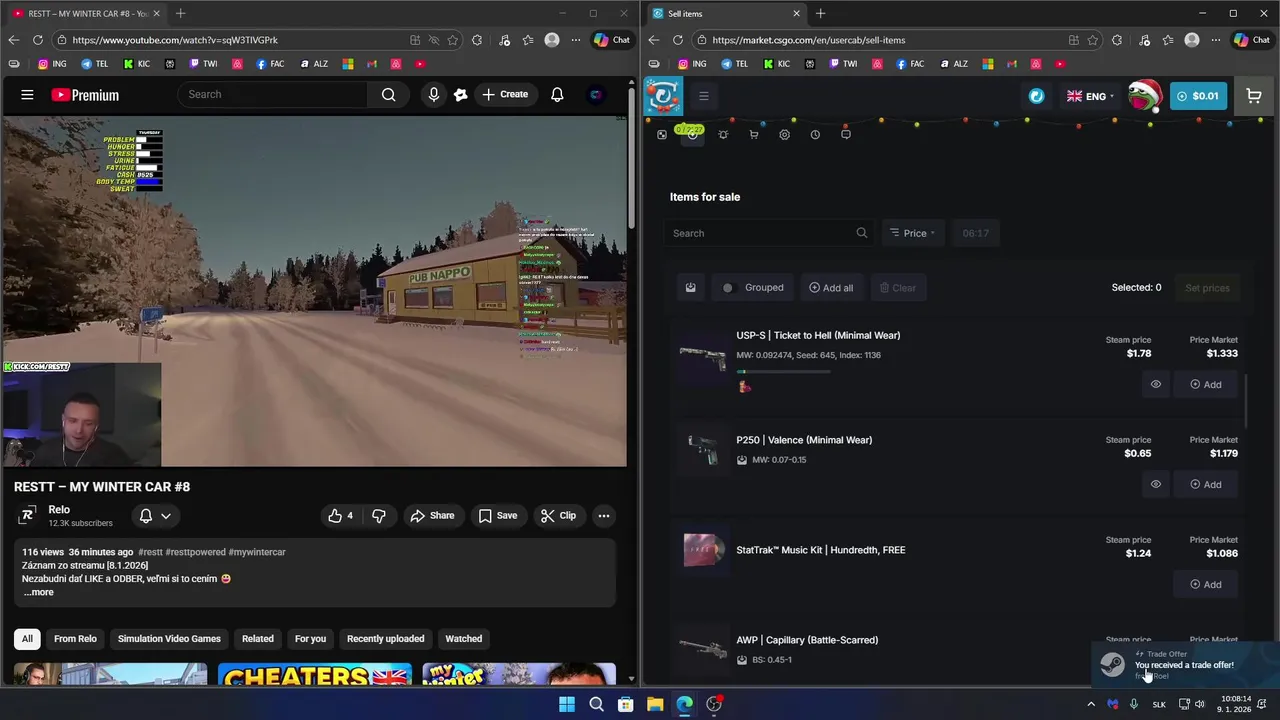
Task: Open the dice icon in market toolbar
Action: tap(662, 134)
